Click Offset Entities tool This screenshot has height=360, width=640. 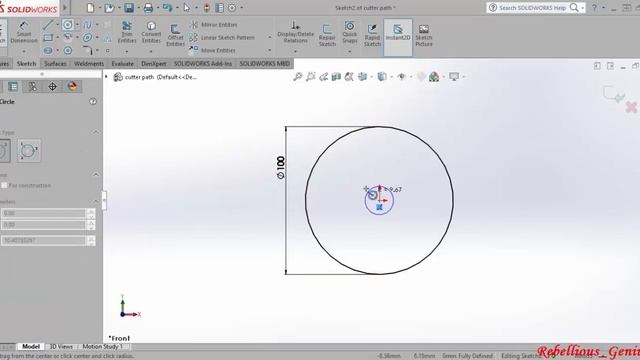(x=175, y=35)
